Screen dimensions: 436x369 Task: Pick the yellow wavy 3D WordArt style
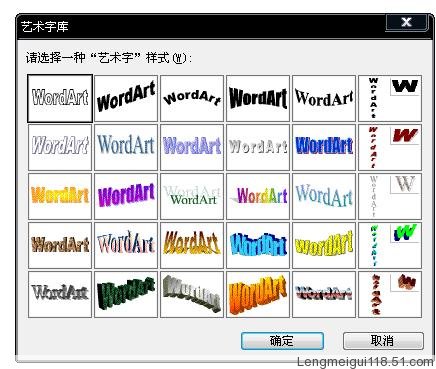[x=324, y=245]
